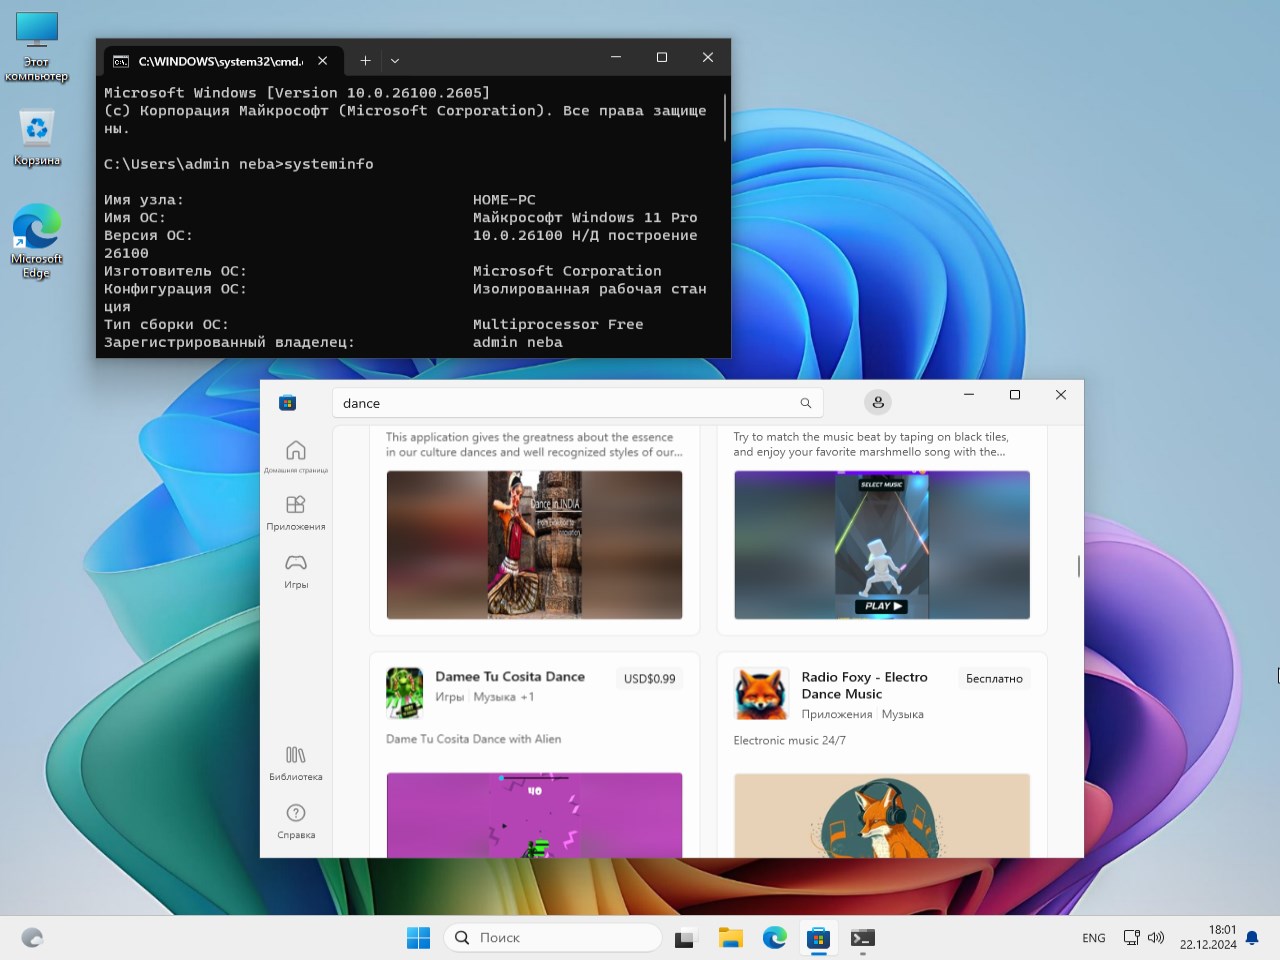Image resolution: width=1280 pixels, height=960 pixels.
Task: Select the cmd.exe tab in Windows Terminal
Action: click(x=213, y=60)
